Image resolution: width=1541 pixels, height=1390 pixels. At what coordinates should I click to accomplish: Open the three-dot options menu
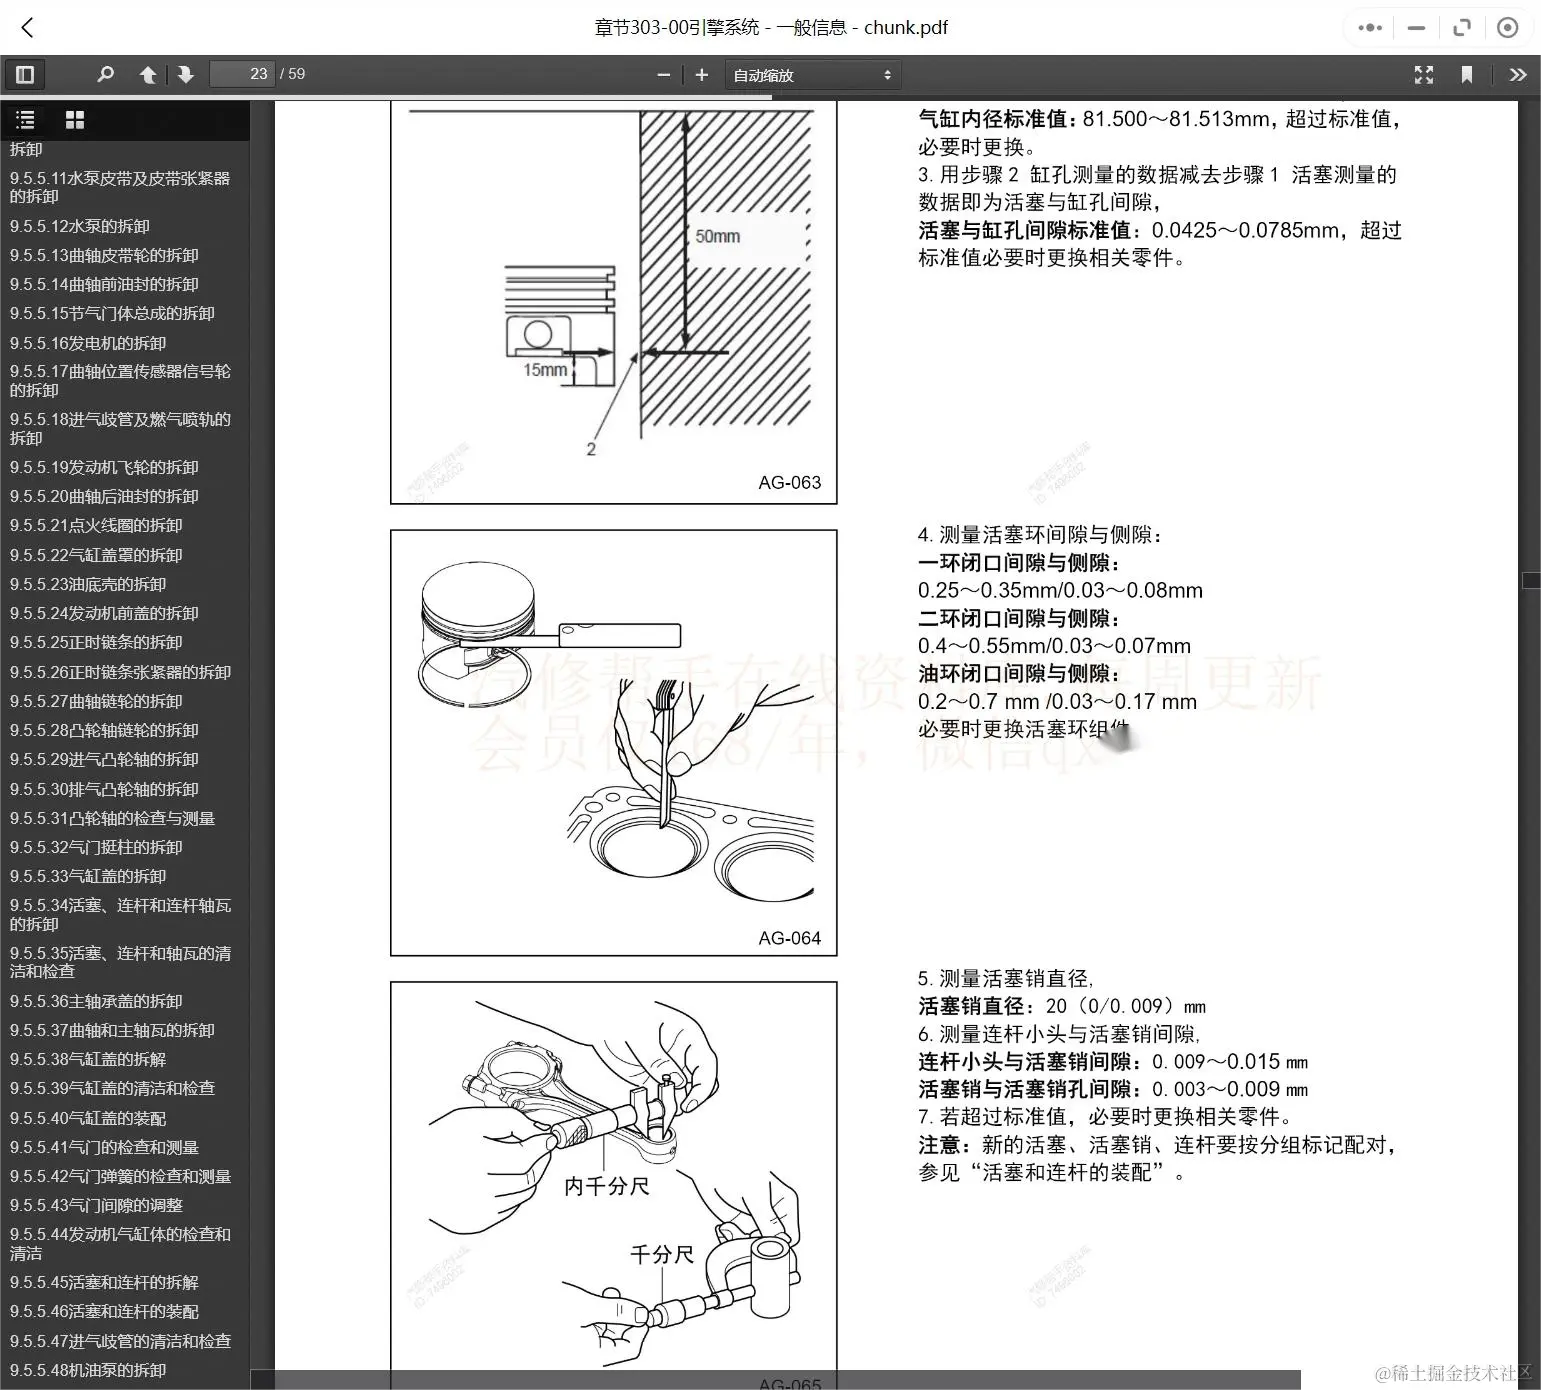pyautogui.click(x=1368, y=27)
